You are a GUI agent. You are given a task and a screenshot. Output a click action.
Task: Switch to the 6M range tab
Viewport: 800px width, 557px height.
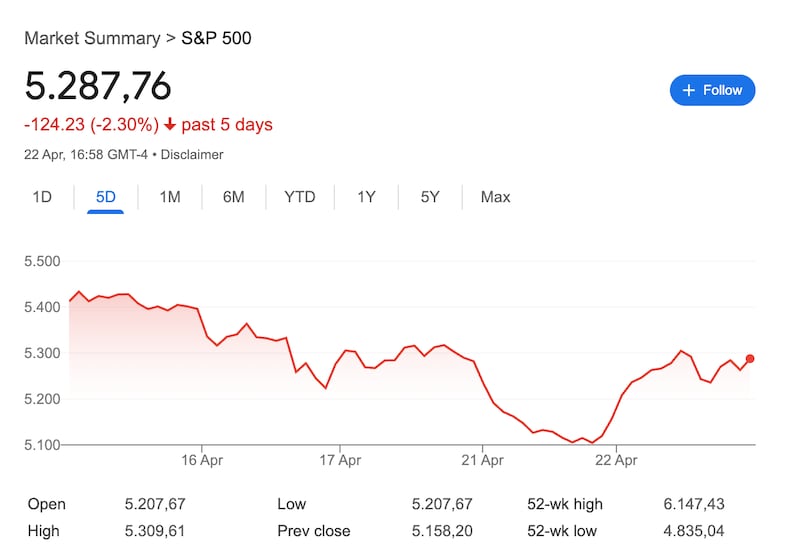(x=233, y=197)
